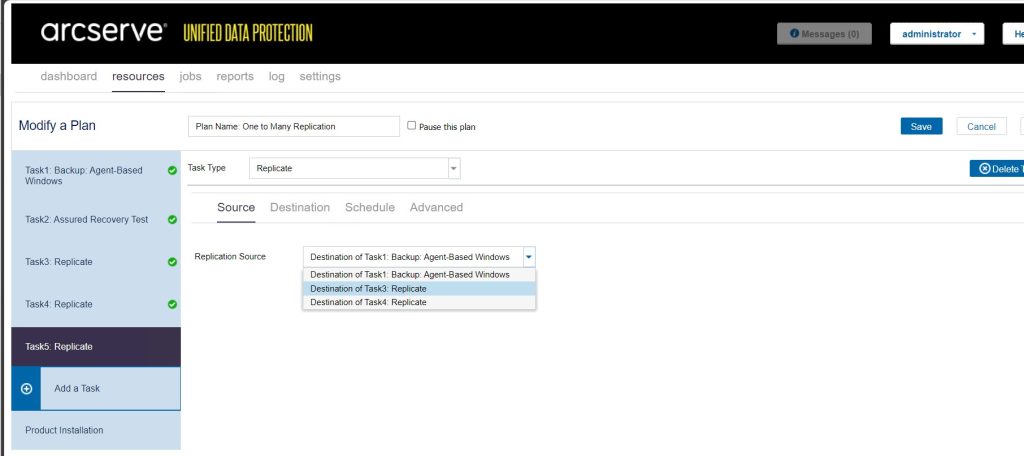Open the Schedule sub-tab
The height and width of the screenshot is (456, 1024).
[370, 208]
